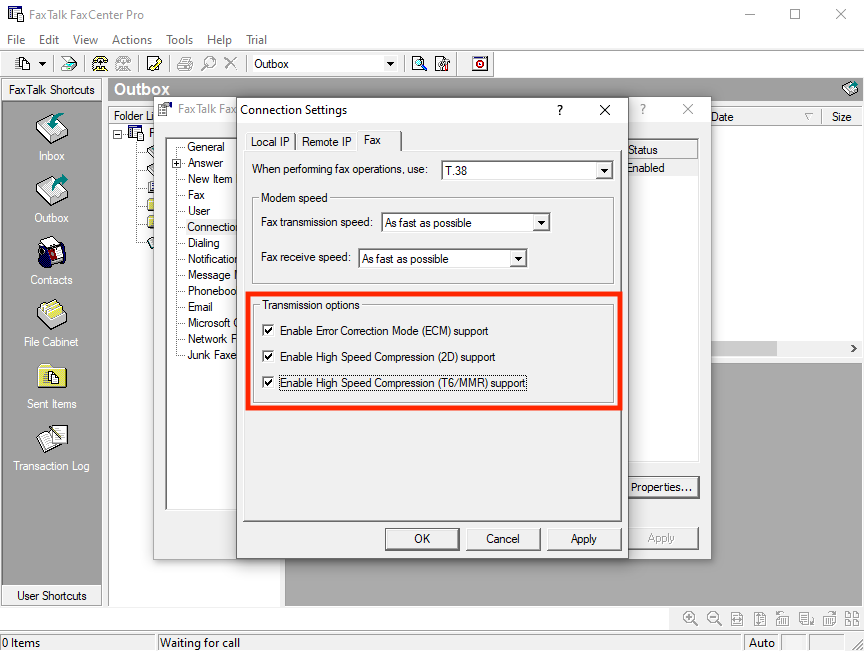Switch to the Remote IP tab
Image resolution: width=864 pixels, height=651 pixels.
tap(326, 142)
